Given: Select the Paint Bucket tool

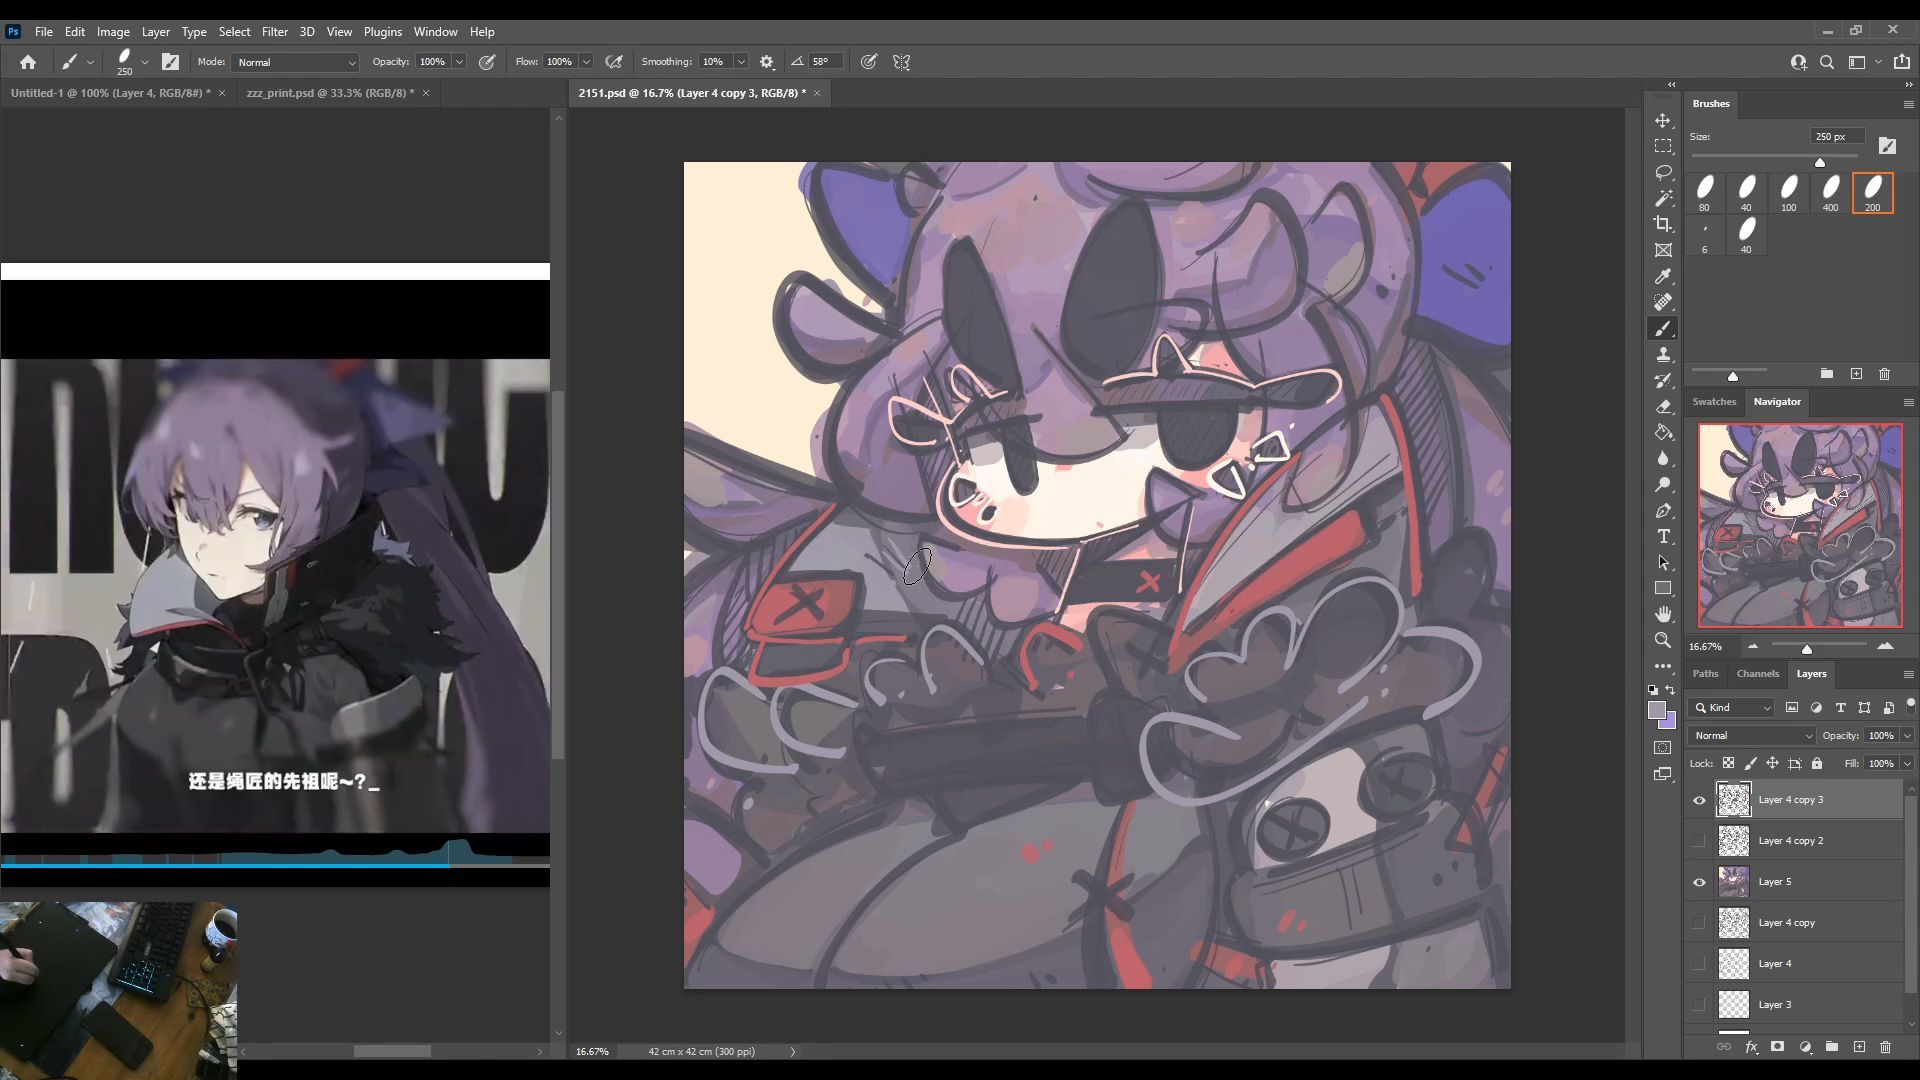Looking at the screenshot, I should point(1663,432).
